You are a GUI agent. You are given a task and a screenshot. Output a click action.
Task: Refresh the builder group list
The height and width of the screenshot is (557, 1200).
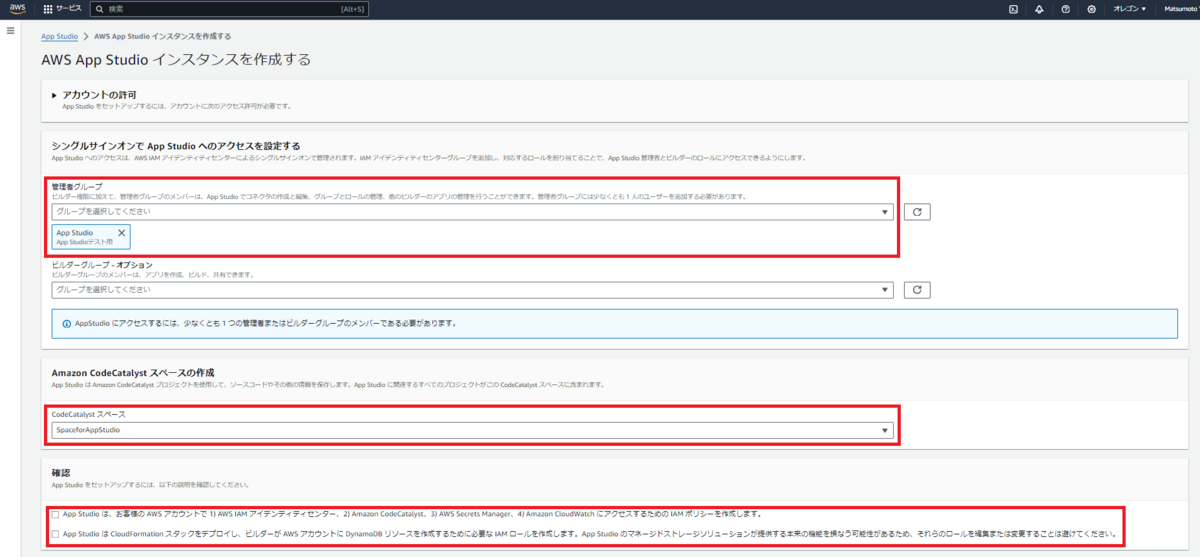click(x=917, y=290)
